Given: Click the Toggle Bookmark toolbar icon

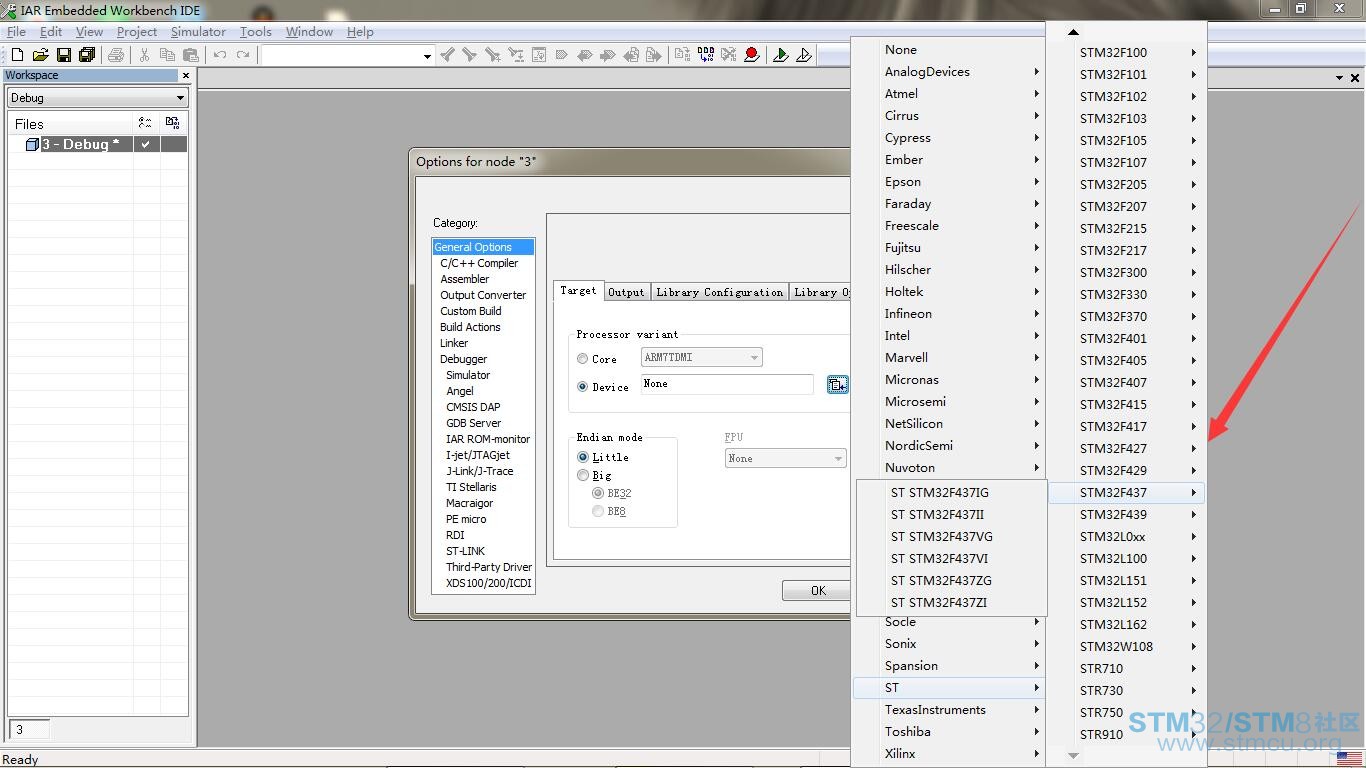Looking at the screenshot, I should 562,55.
